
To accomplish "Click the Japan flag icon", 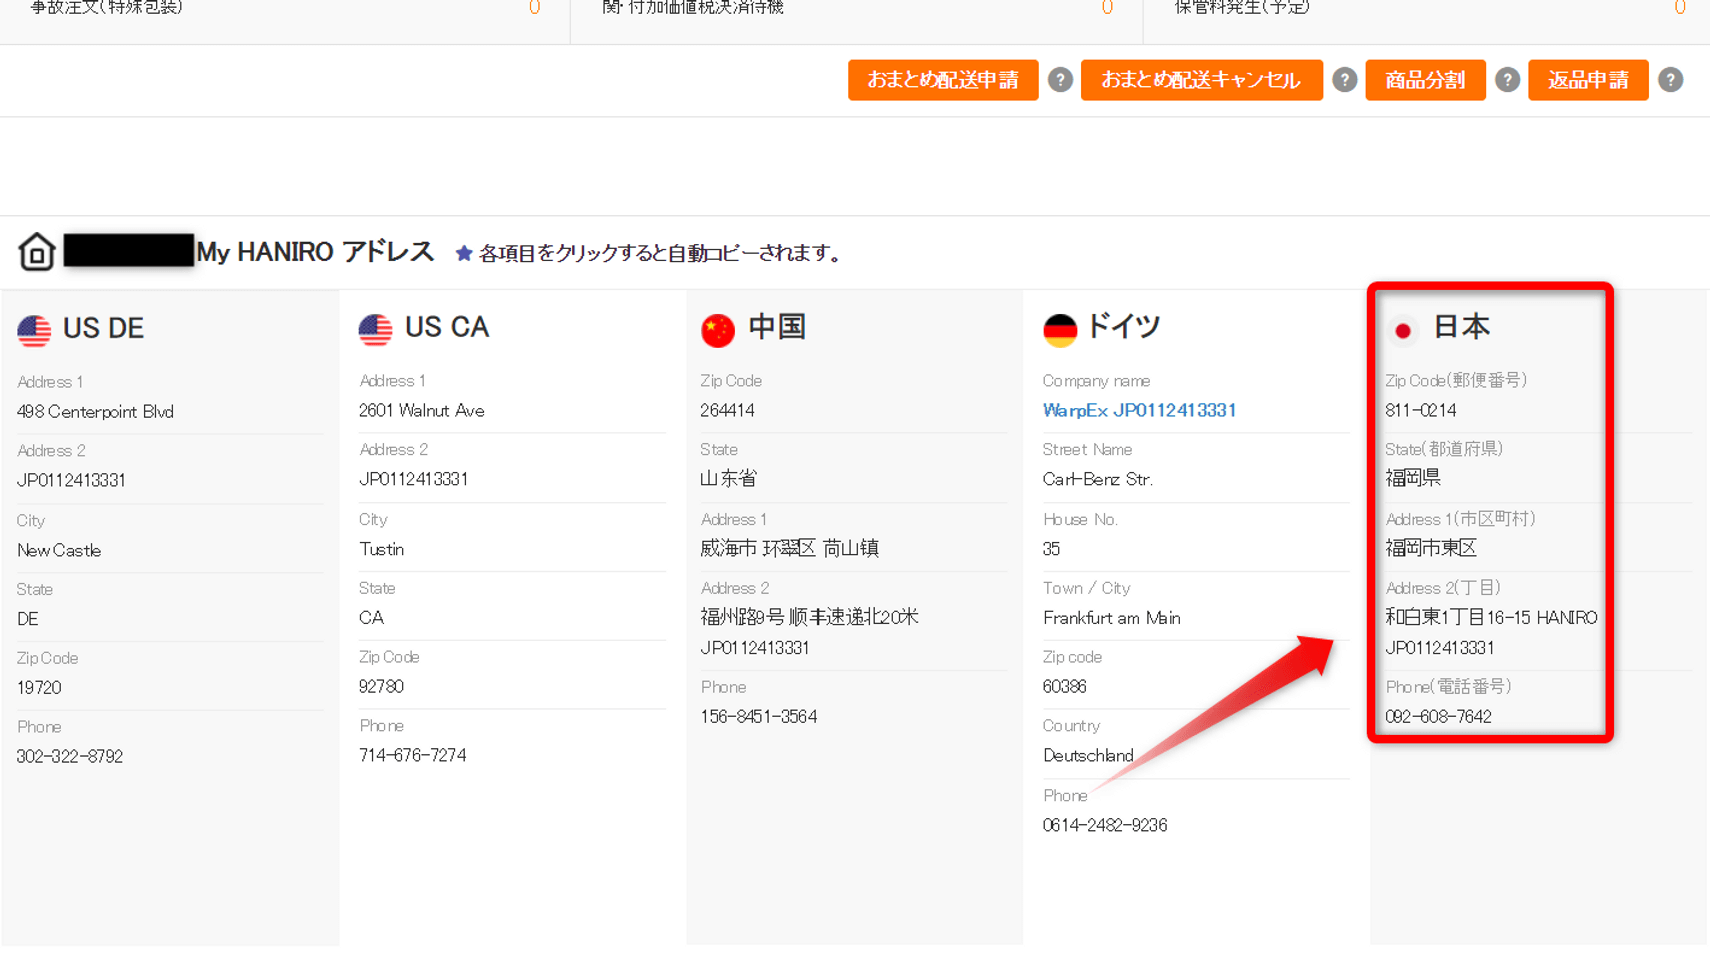I will click(x=1403, y=330).
